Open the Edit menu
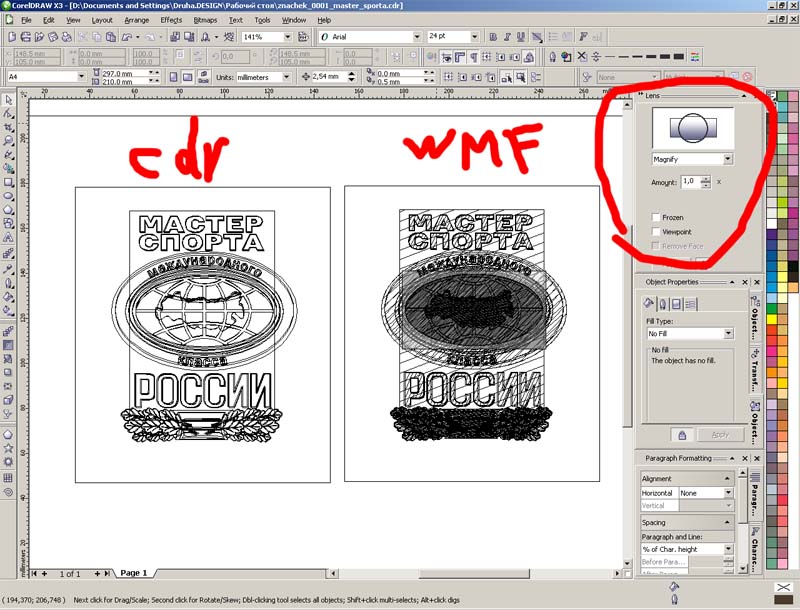The height and width of the screenshot is (610, 800). 48,20
